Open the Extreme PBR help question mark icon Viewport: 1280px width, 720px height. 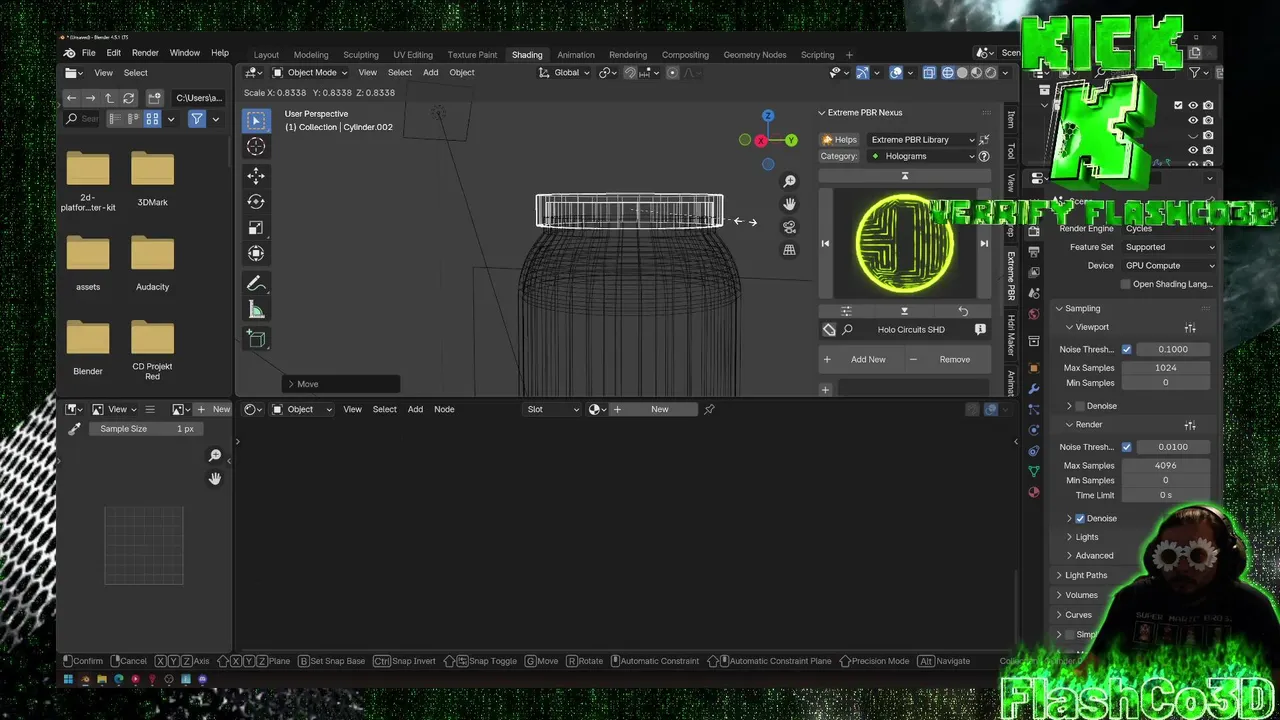point(984,156)
